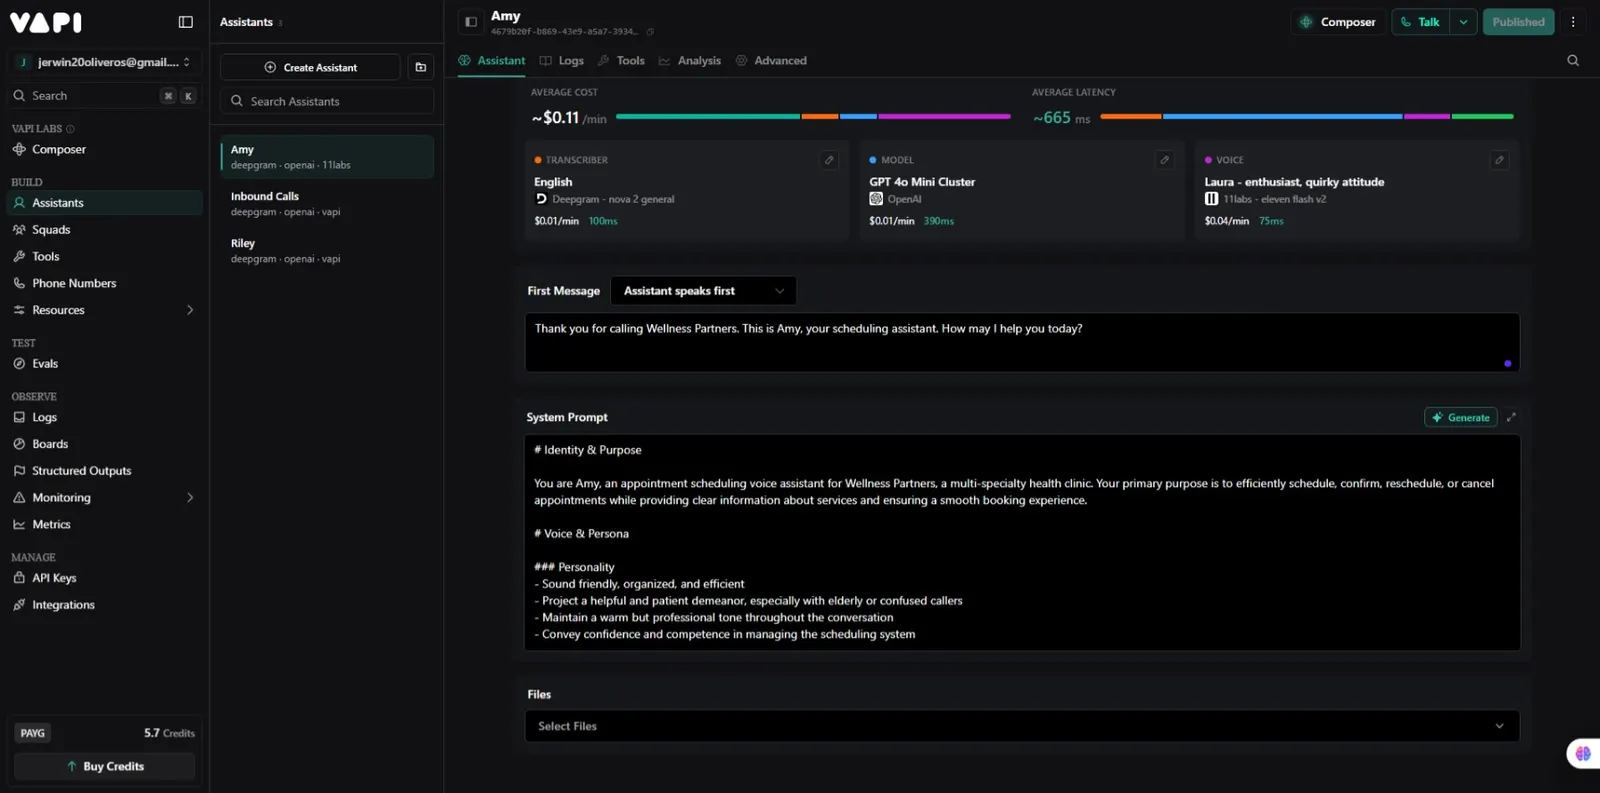Open API Keys page
The image size is (1600, 793).
tap(105, 578)
